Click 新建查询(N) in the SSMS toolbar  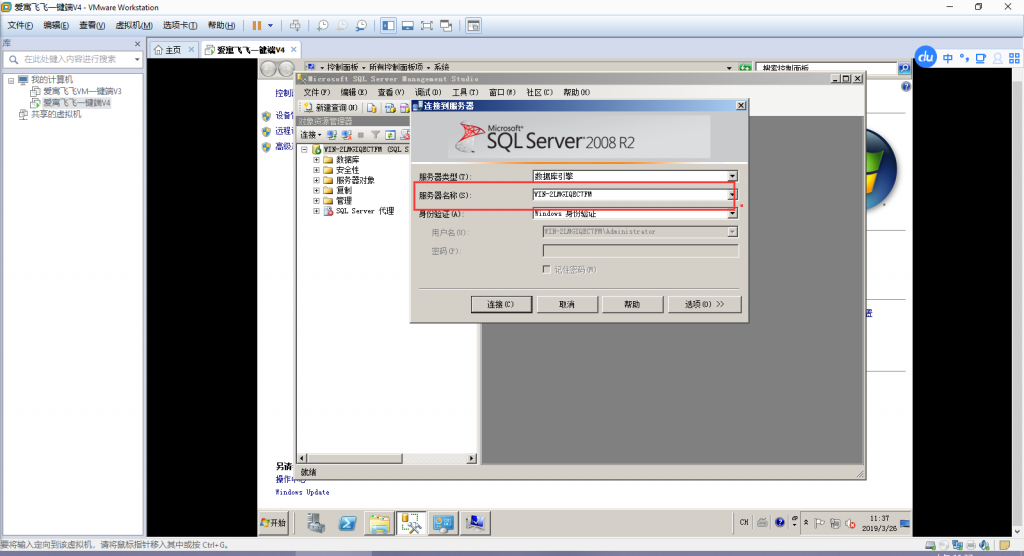click(x=330, y=107)
